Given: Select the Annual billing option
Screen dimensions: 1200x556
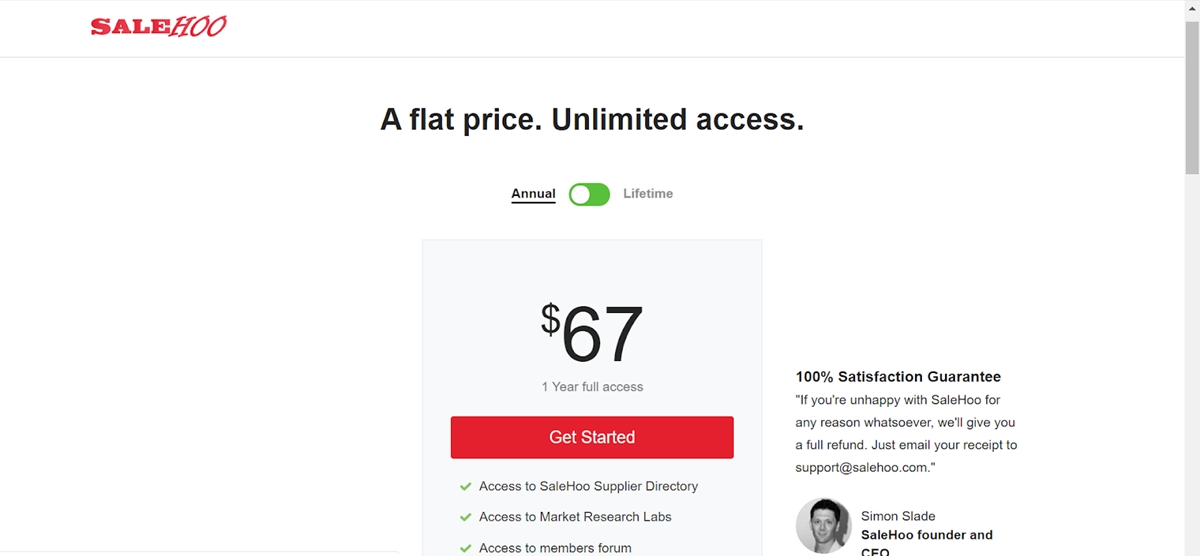Looking at the screenshot, I should (x=533, y=194).
